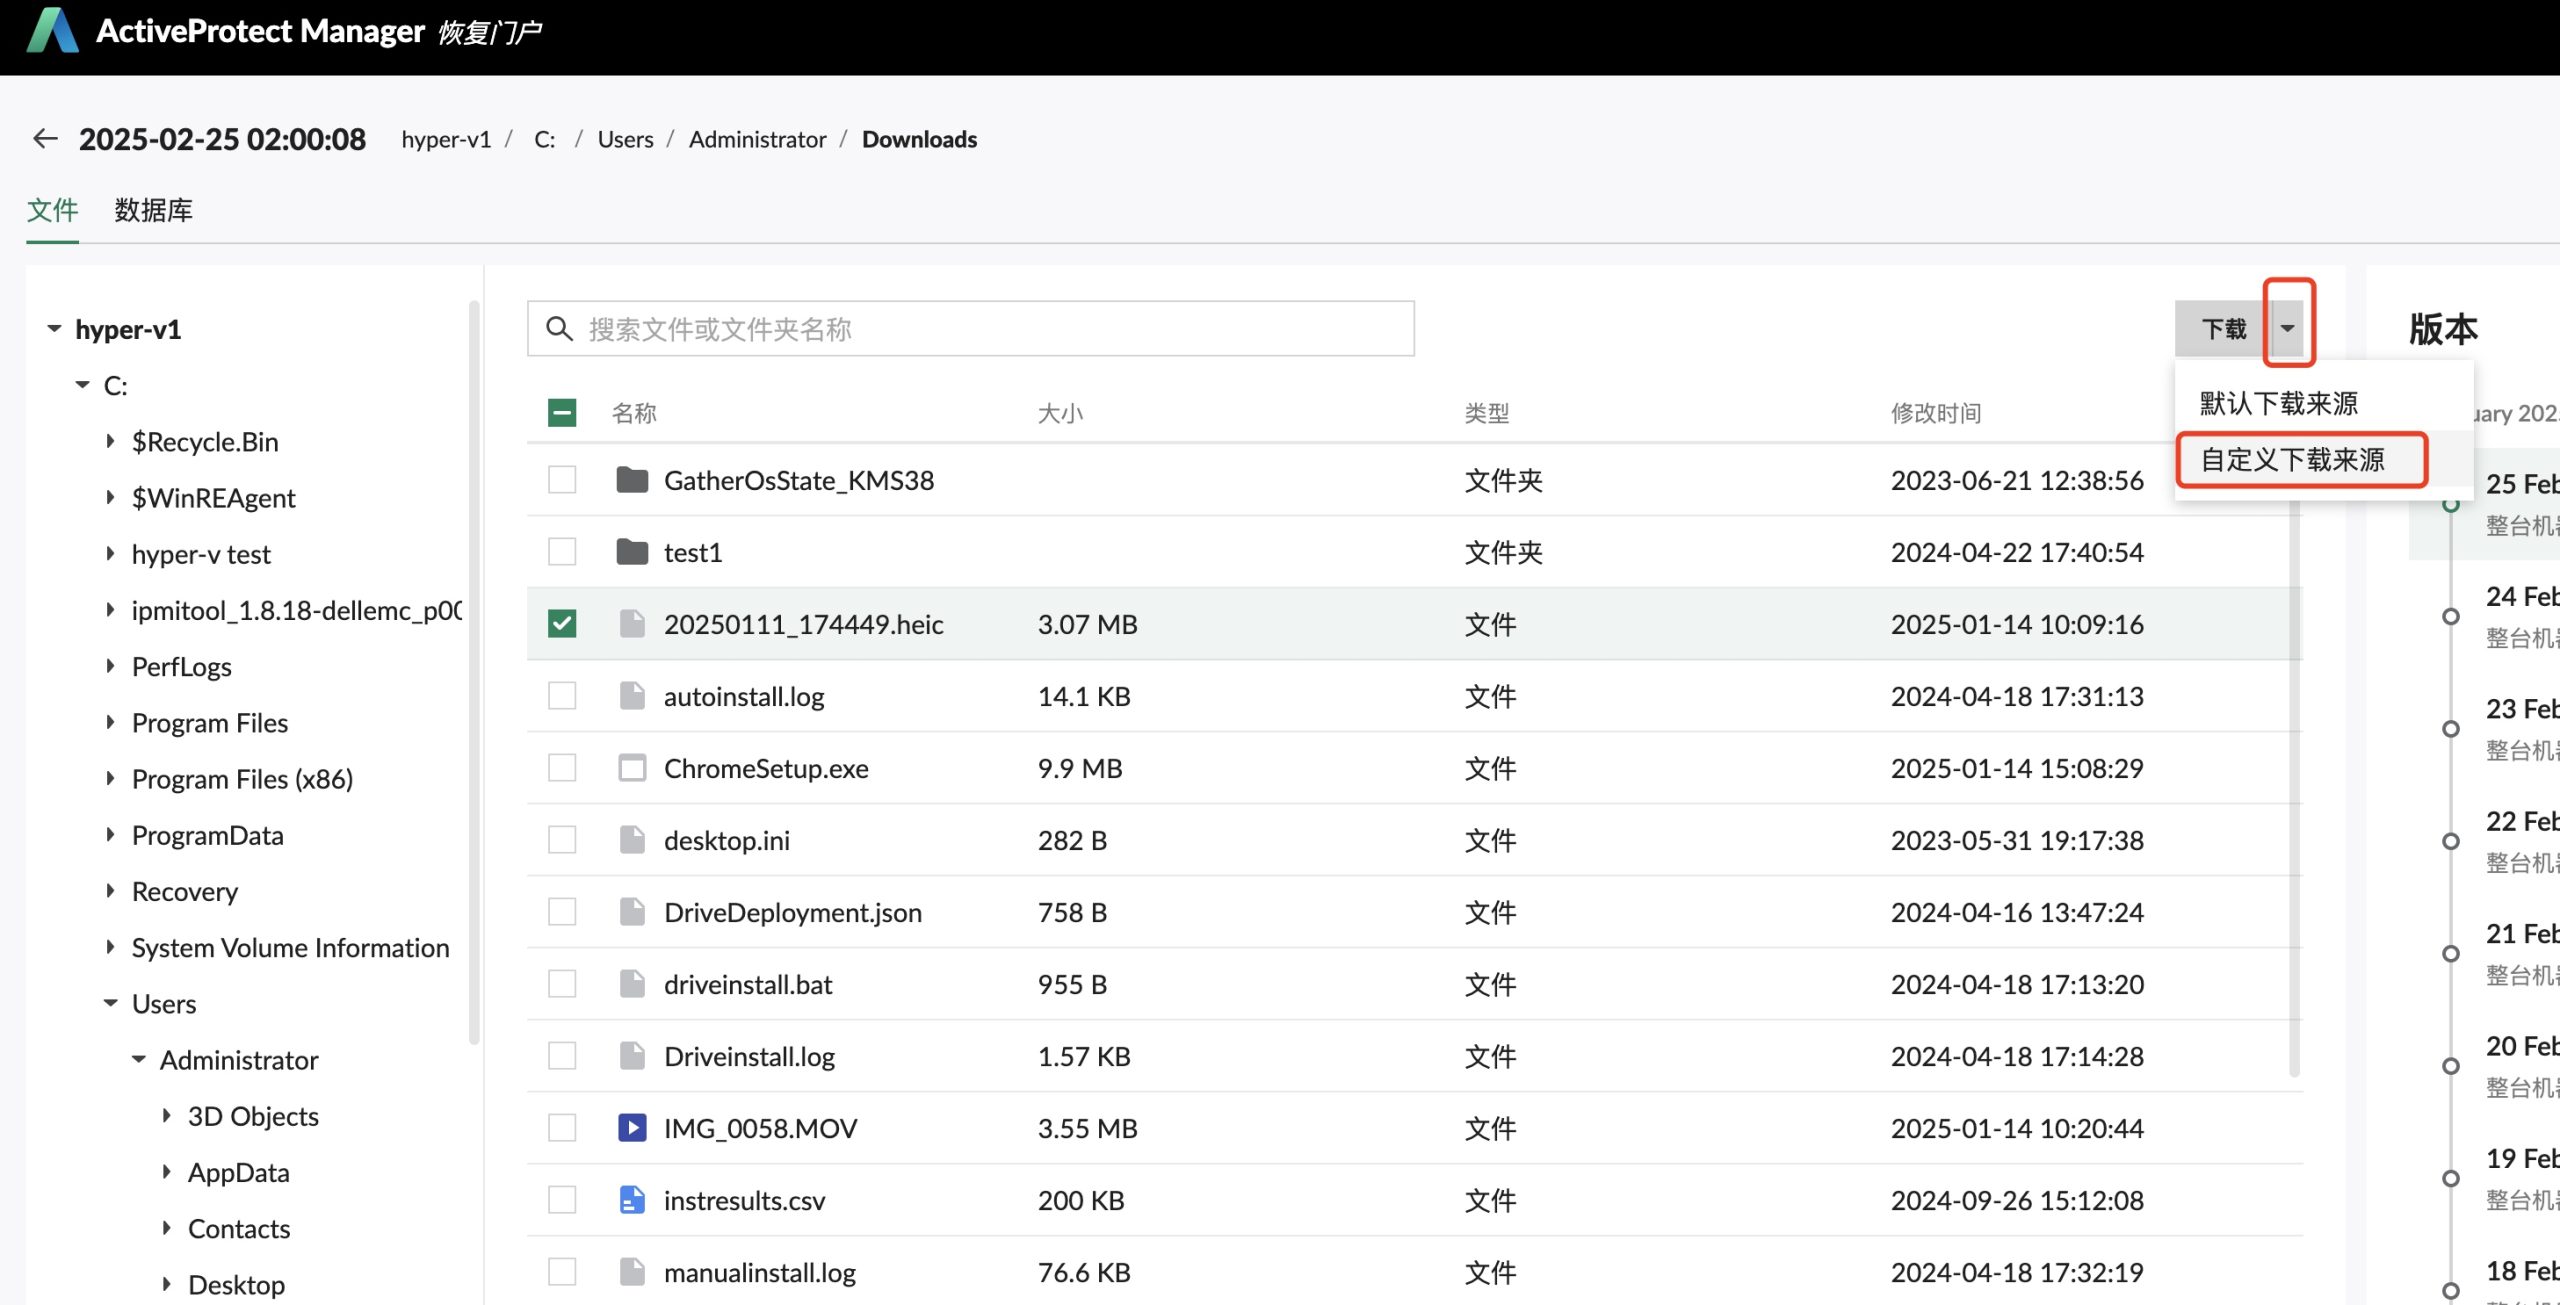This screenshot has width=2560, height=1305.
Task: Check the instresults.csv checkbox
Action: tap(562, 1200)
